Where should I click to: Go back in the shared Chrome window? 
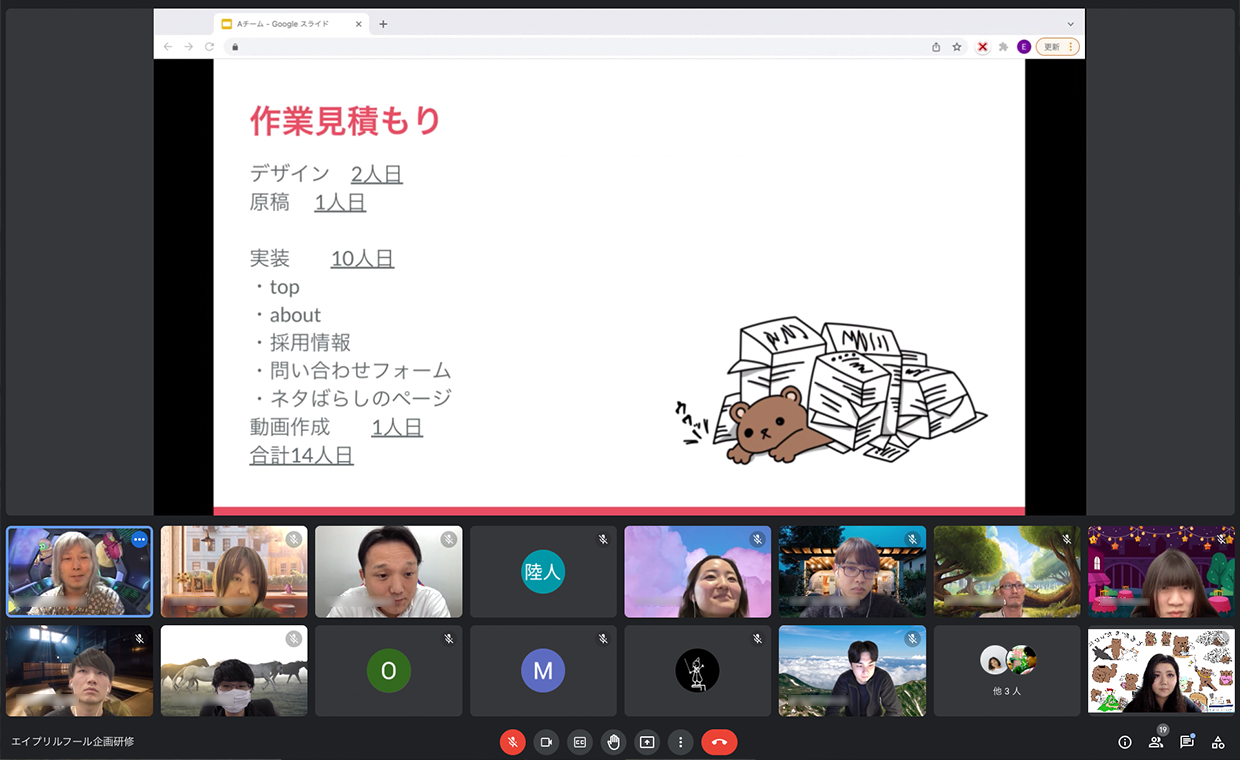(x=167, y=47)
